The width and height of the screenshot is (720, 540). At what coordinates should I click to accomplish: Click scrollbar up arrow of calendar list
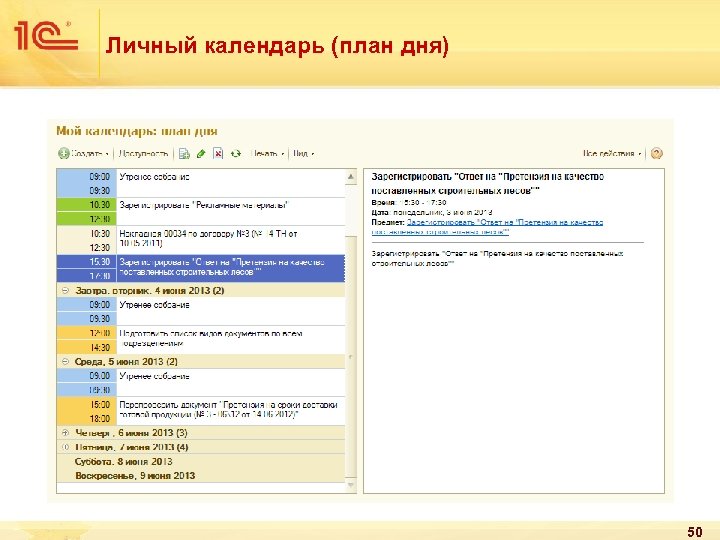tap(351, 177)
